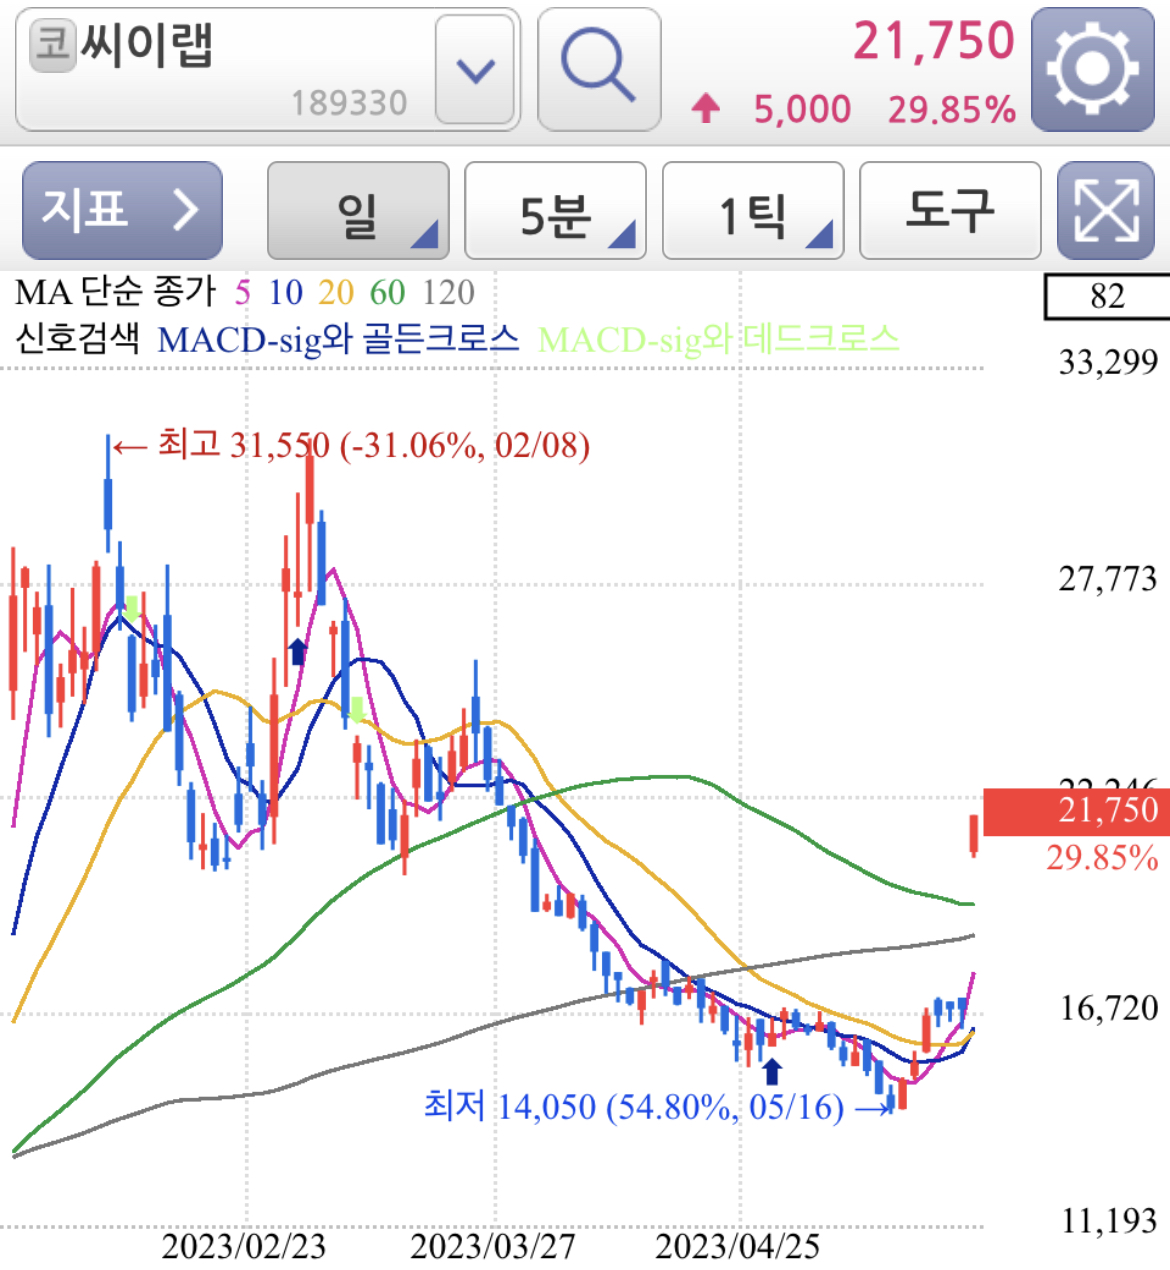The width and height of the screenshot is (1170, 1270).
Task: Tap the MA 120 legend value
Action: [448, 292]
